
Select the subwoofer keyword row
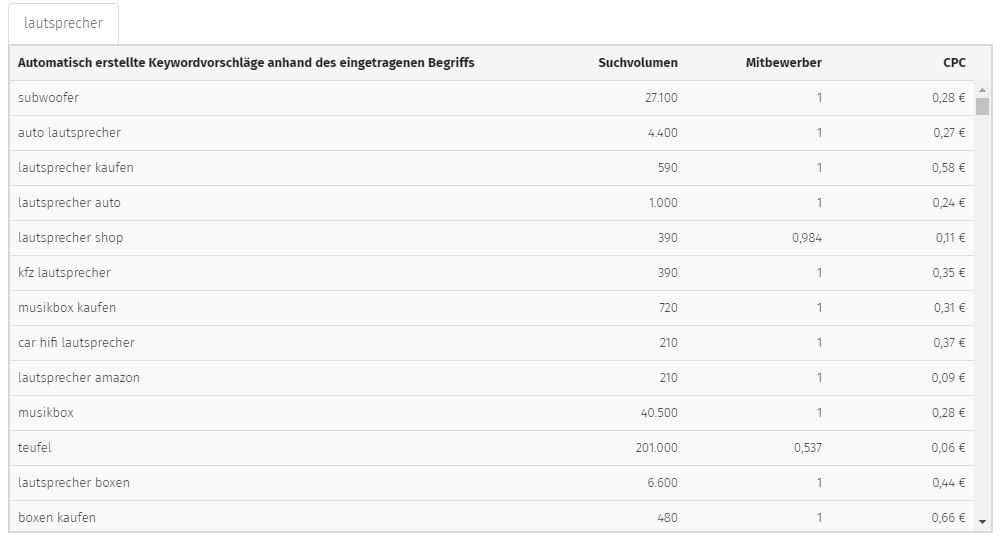coord(492,98)
